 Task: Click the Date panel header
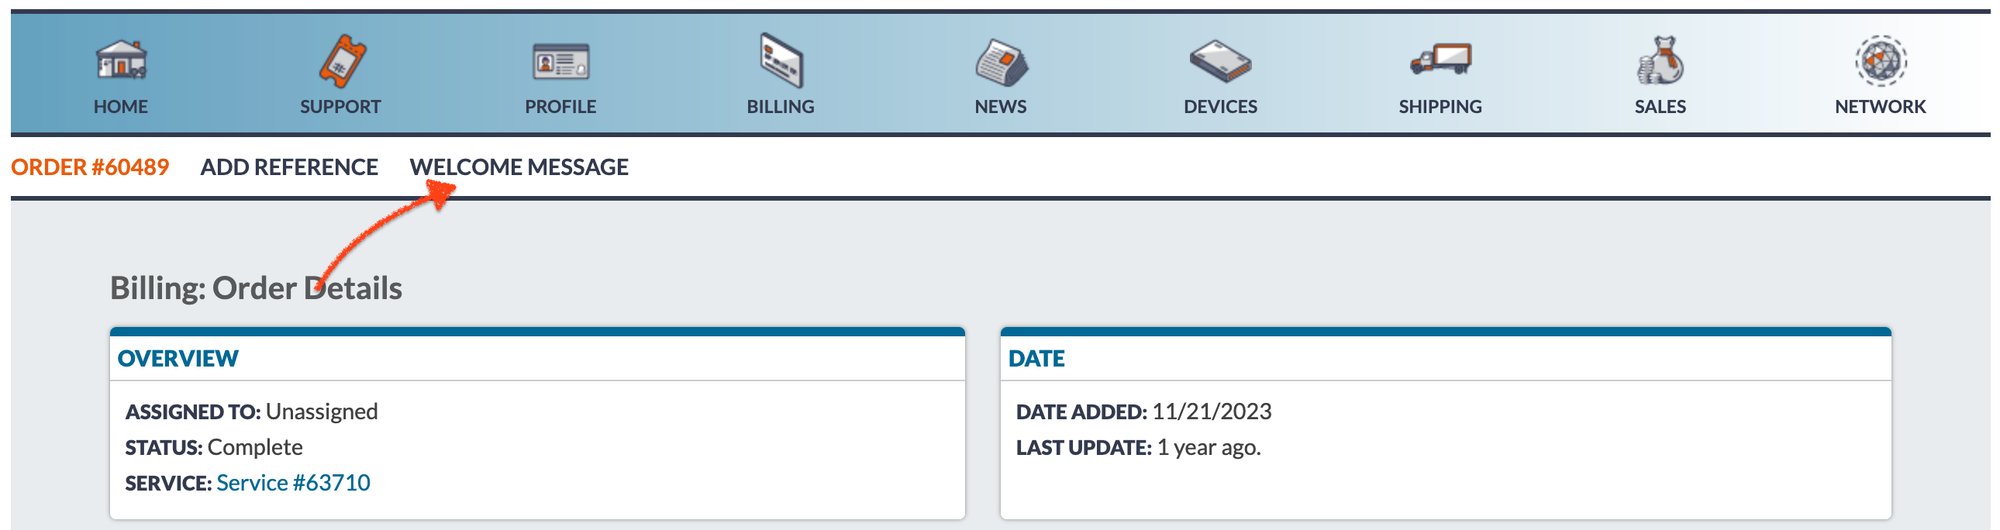tap(1036, 358)
